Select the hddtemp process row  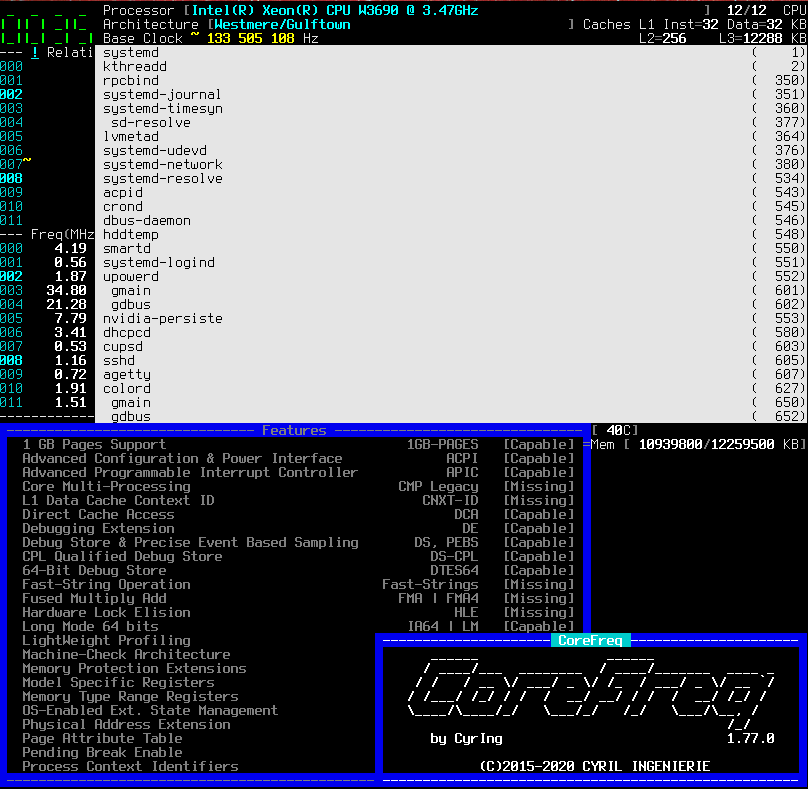pos(451,234)
